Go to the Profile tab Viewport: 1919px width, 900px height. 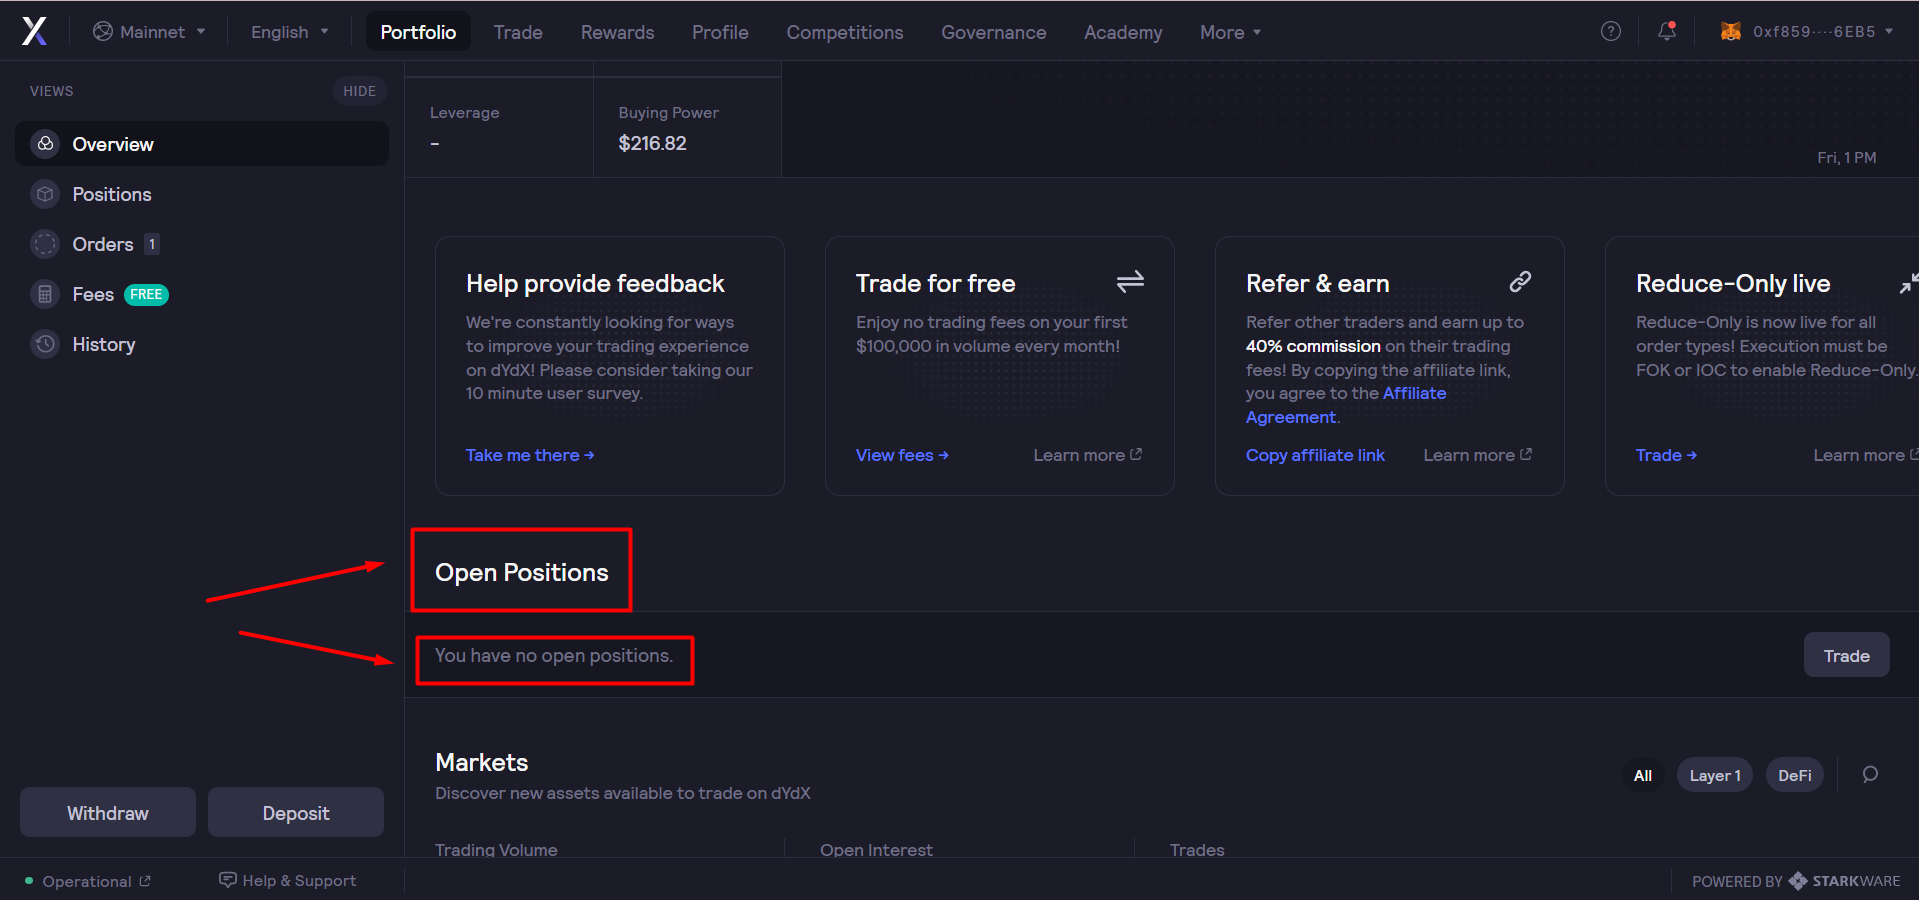point(720,32)
